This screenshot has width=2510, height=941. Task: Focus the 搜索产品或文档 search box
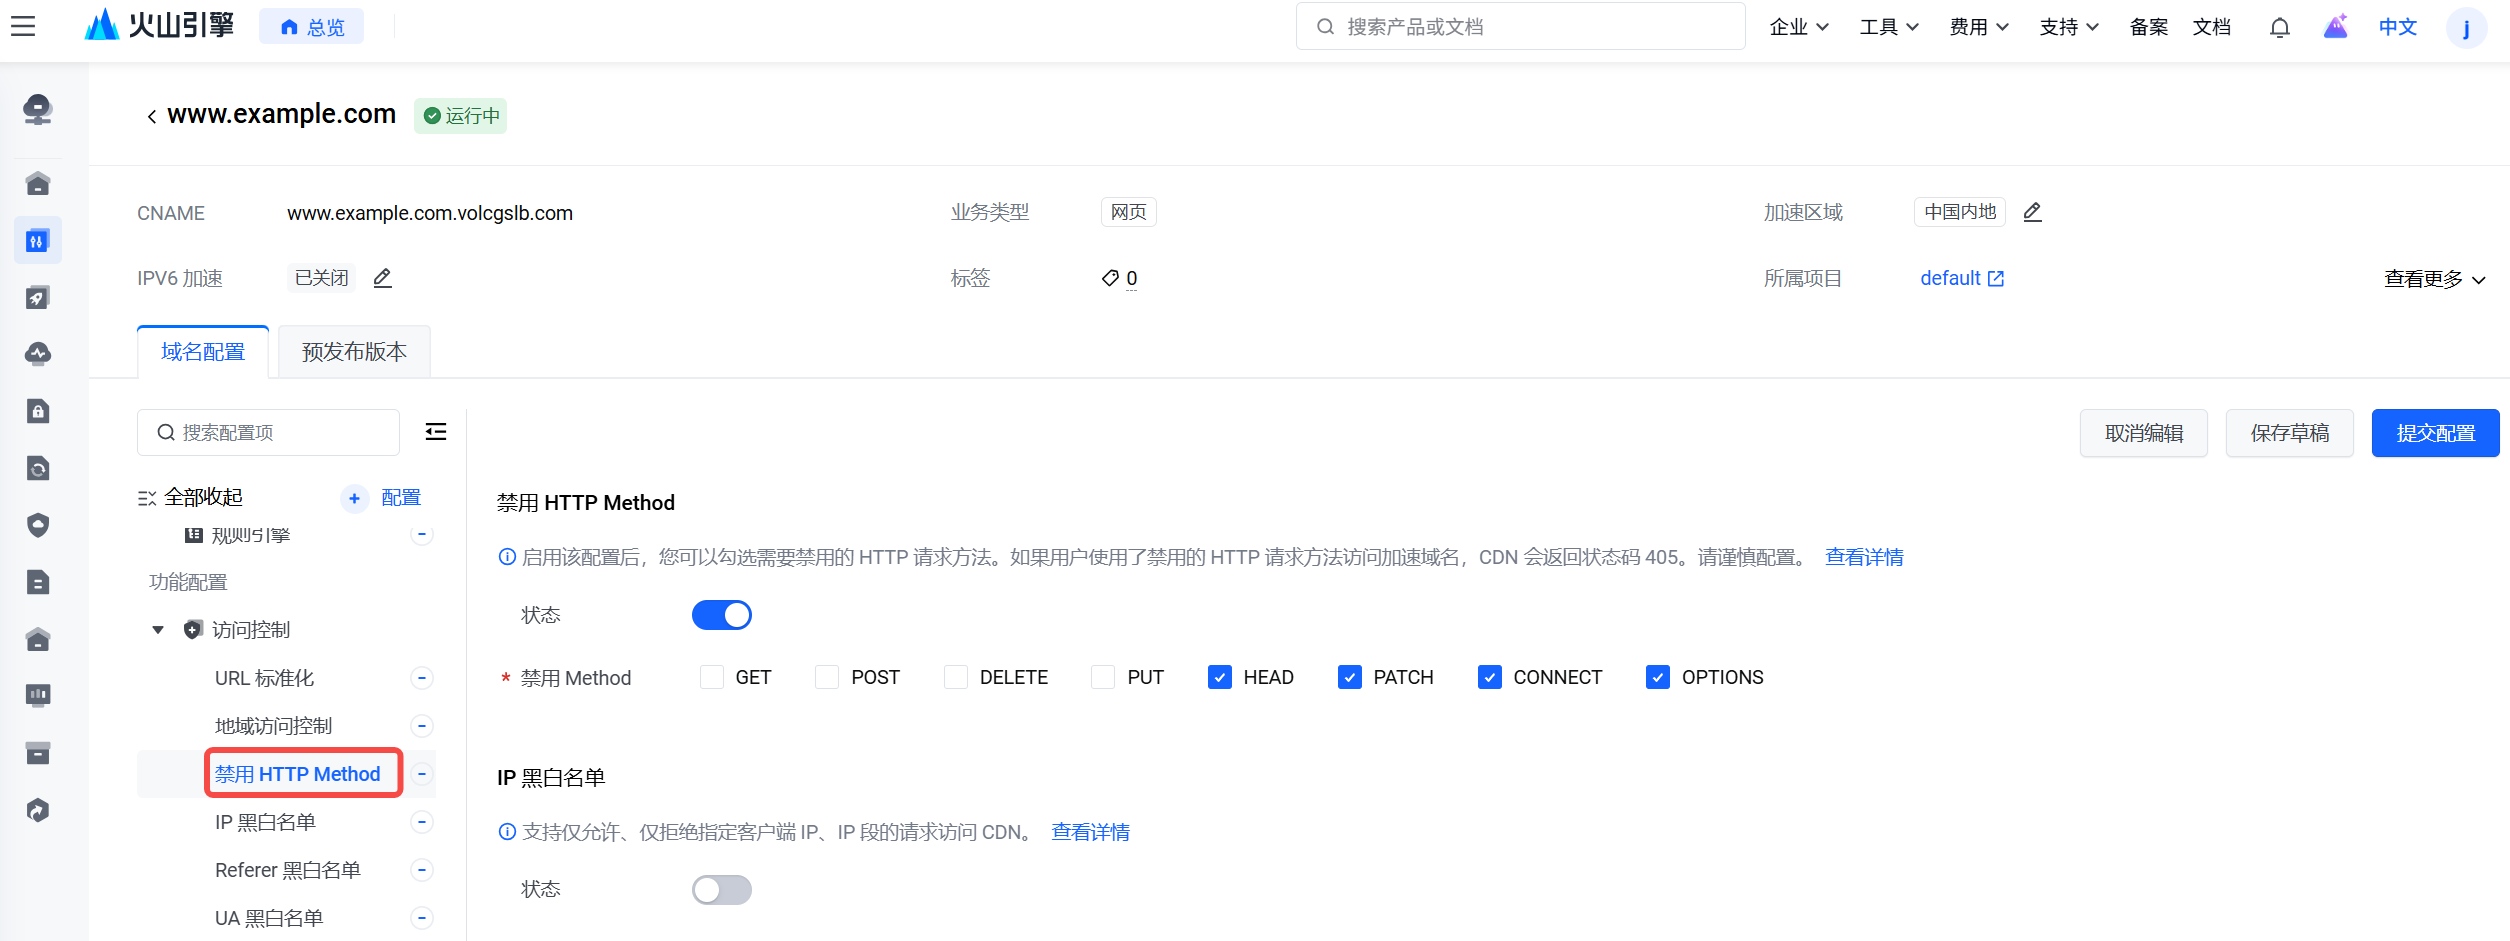coord(1521,27)
